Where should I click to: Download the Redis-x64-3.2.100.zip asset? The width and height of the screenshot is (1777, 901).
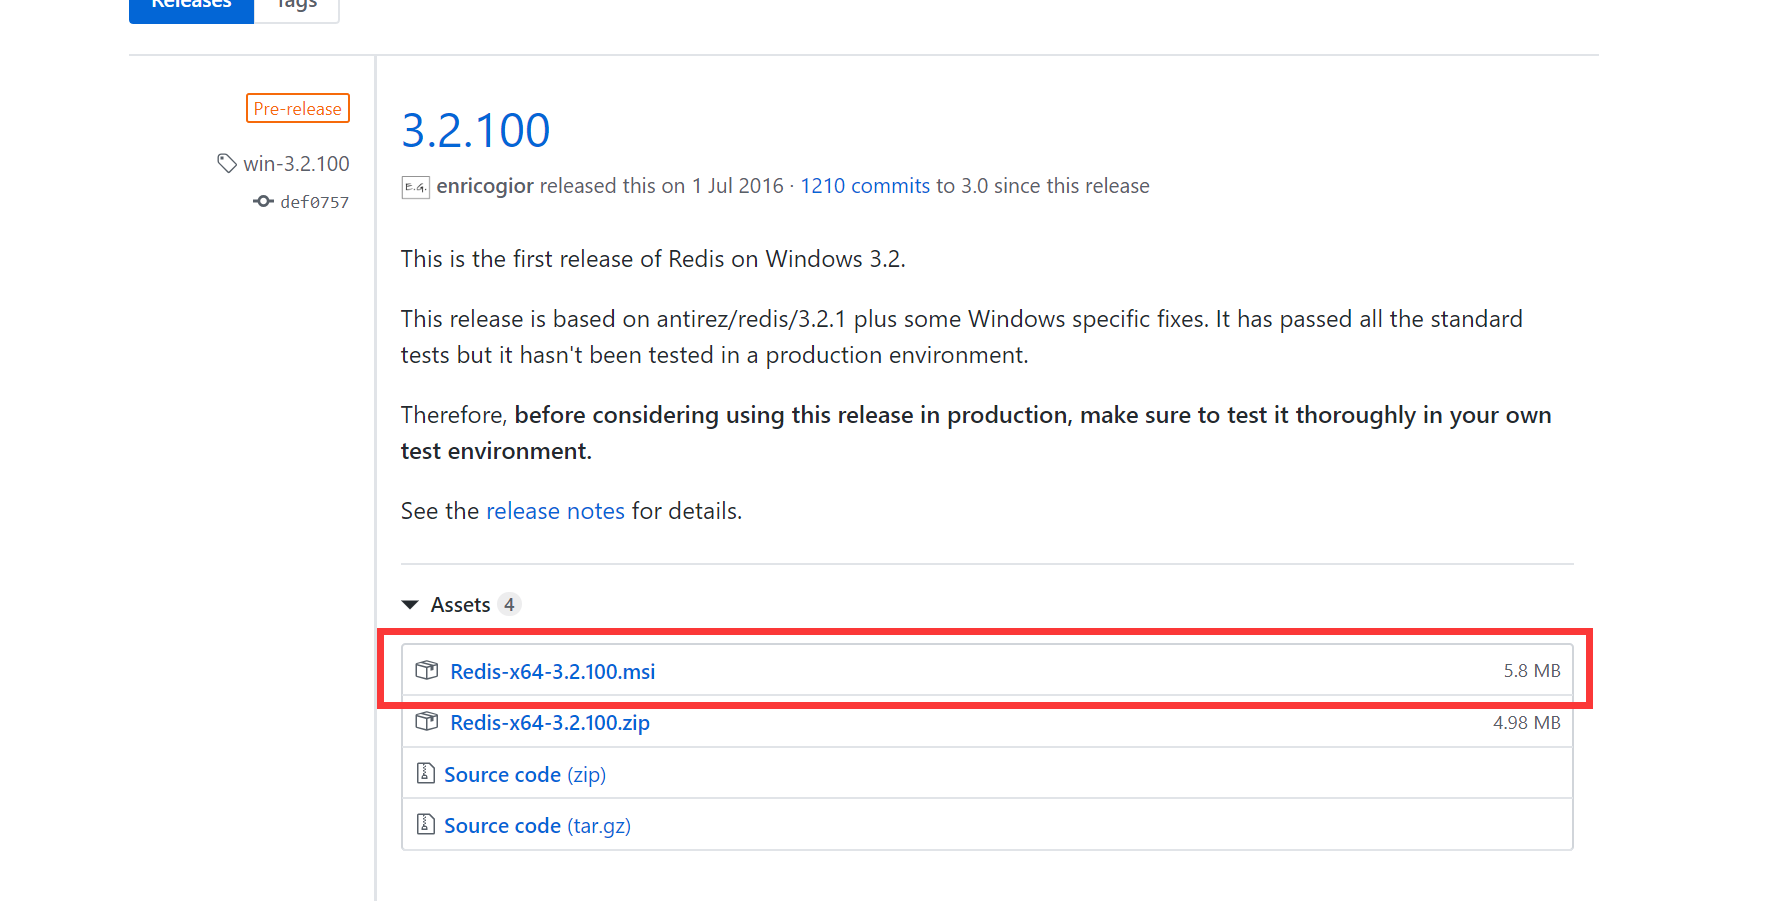(549, 722)
